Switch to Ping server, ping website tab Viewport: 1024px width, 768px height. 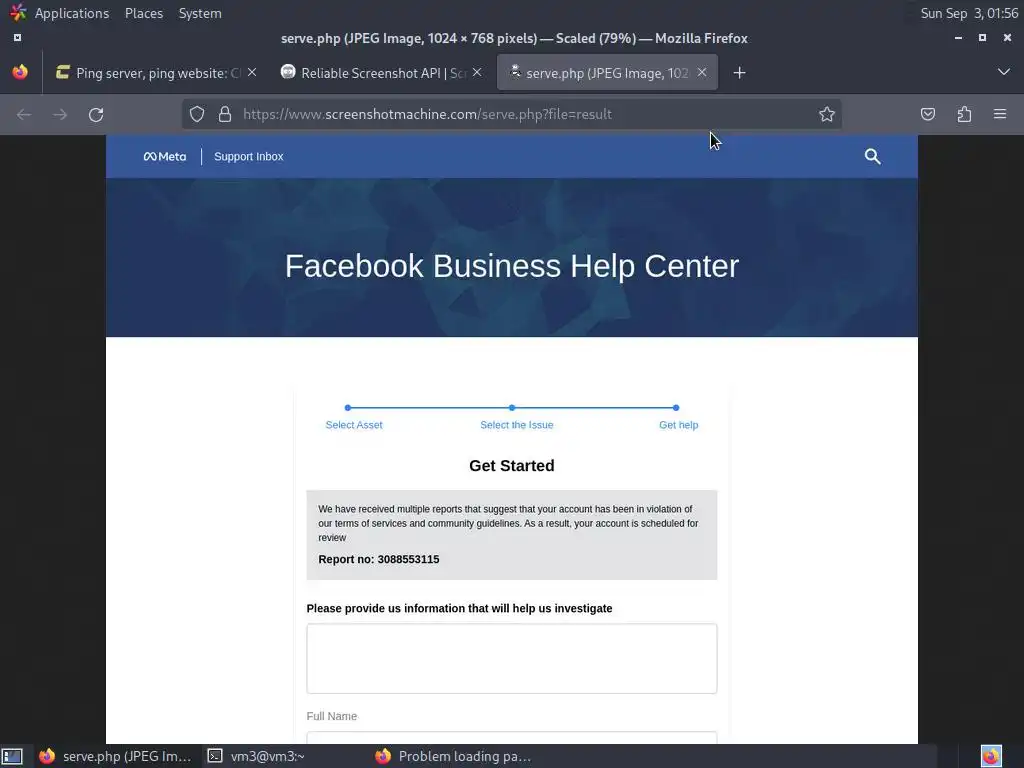[x=156, y=72]
